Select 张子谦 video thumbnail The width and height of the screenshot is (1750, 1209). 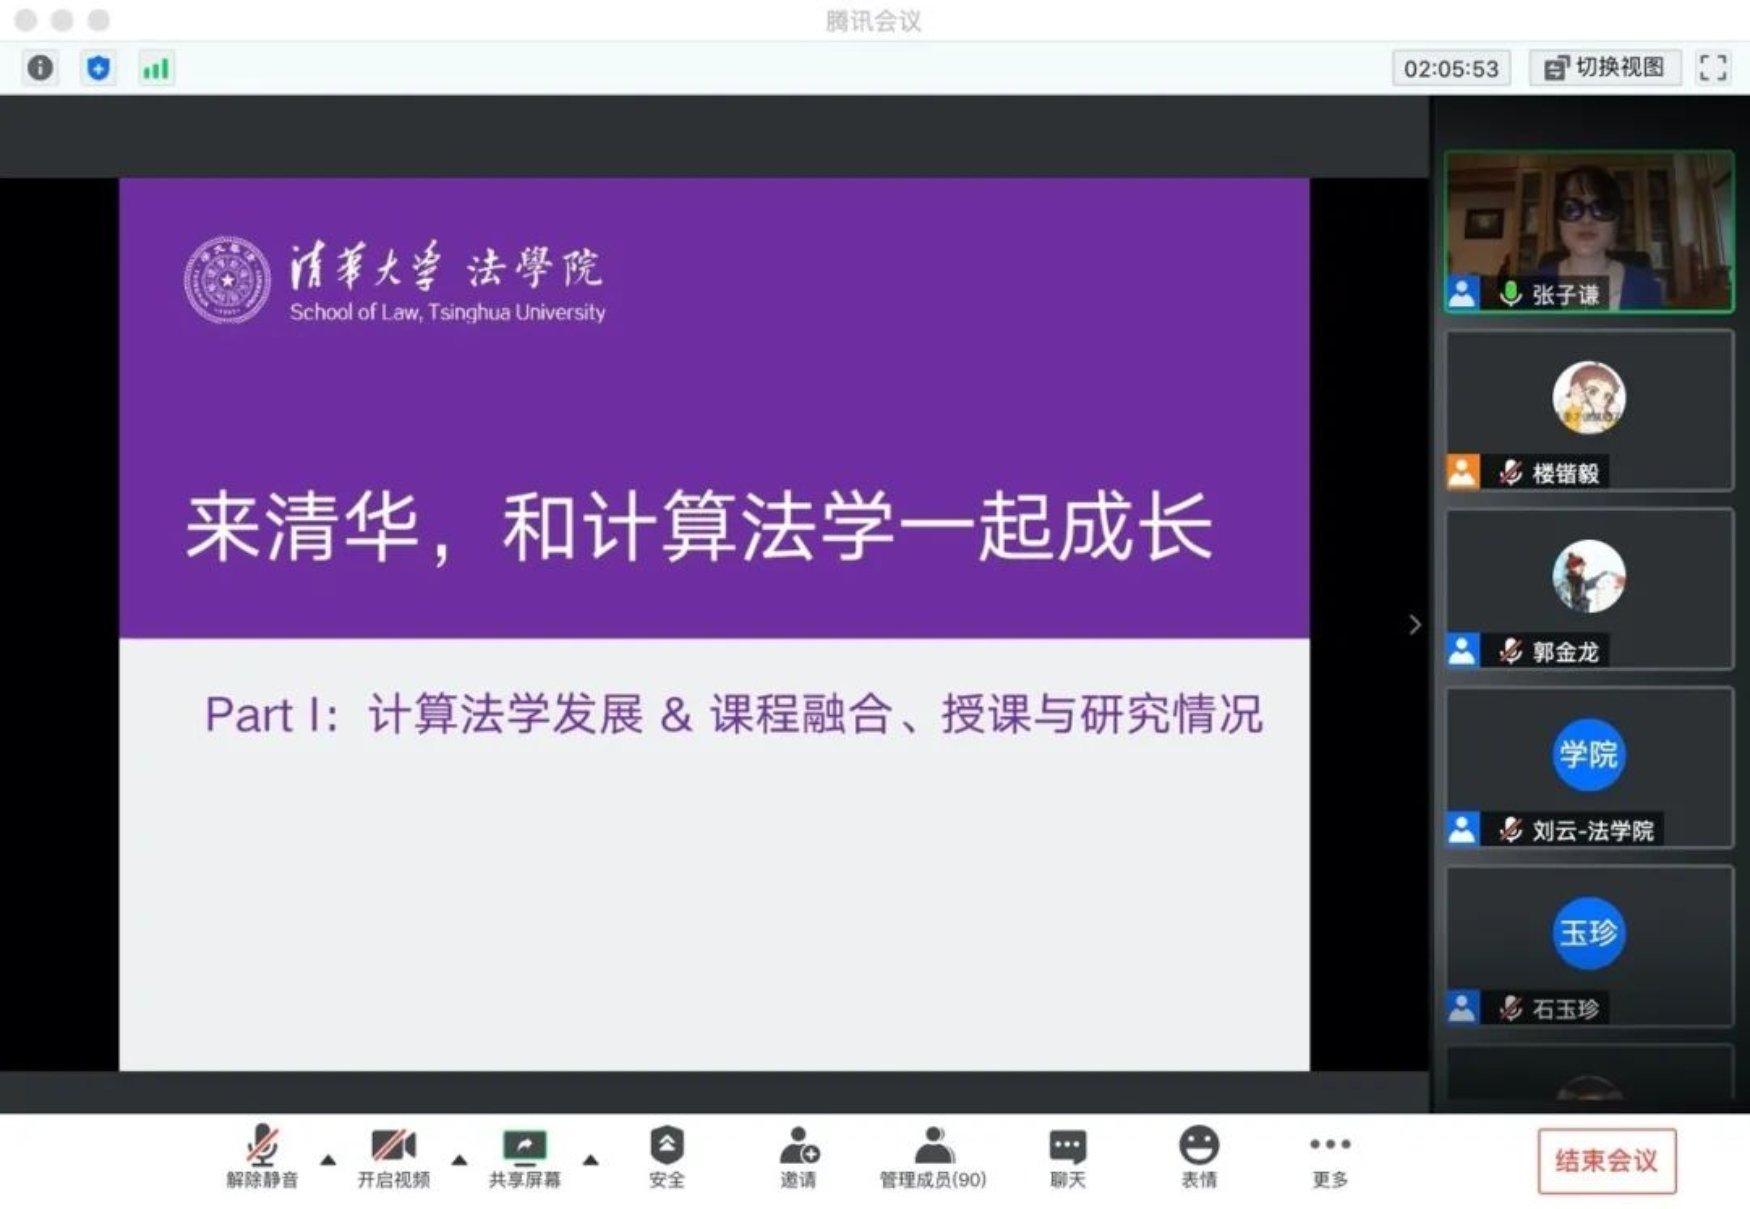pyautogui.click(x=1589, y=232)
